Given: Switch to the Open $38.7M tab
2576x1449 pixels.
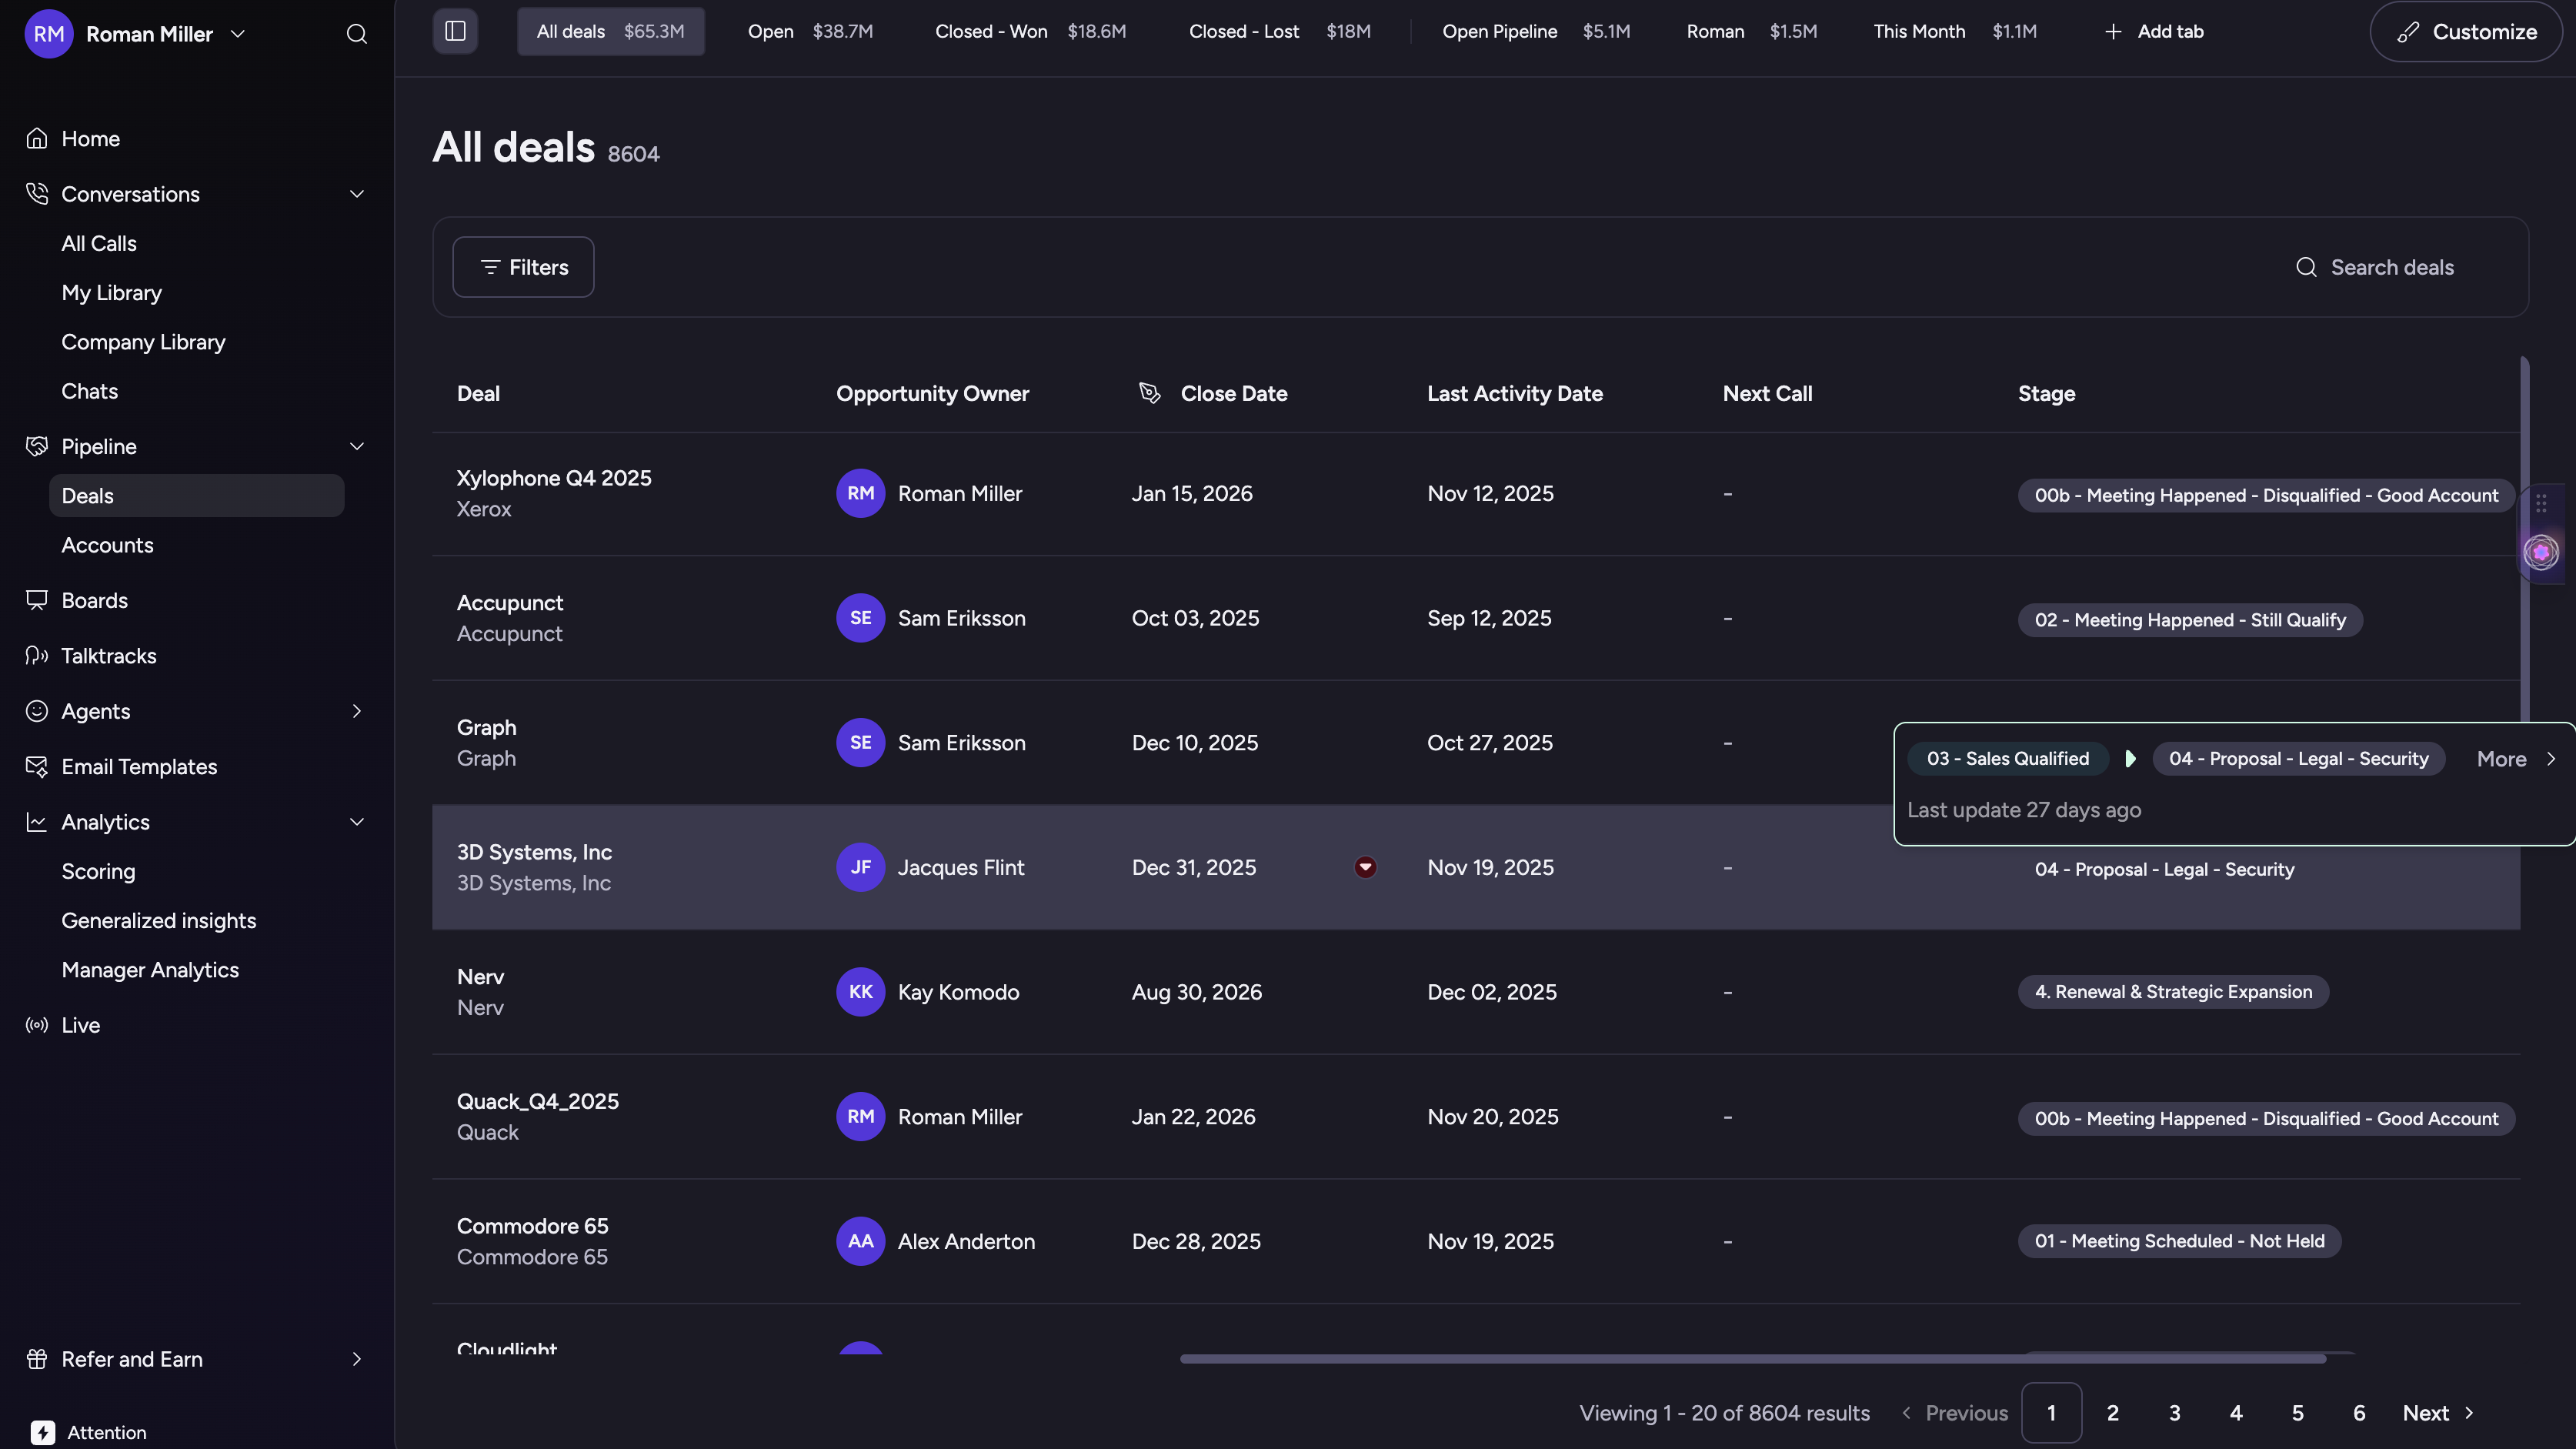Looking at the screenshot, I should coord(810,31).
